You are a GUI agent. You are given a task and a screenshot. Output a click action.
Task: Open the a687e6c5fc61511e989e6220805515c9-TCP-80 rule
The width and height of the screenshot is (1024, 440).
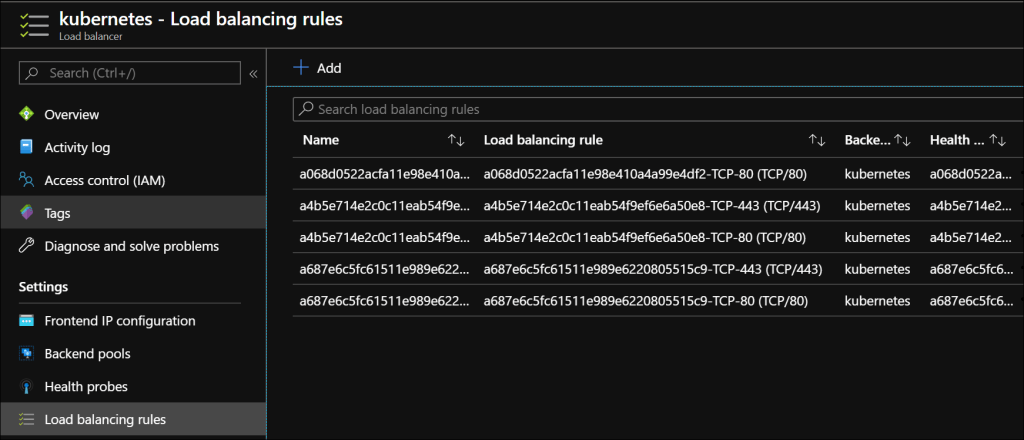pos(645,302)
